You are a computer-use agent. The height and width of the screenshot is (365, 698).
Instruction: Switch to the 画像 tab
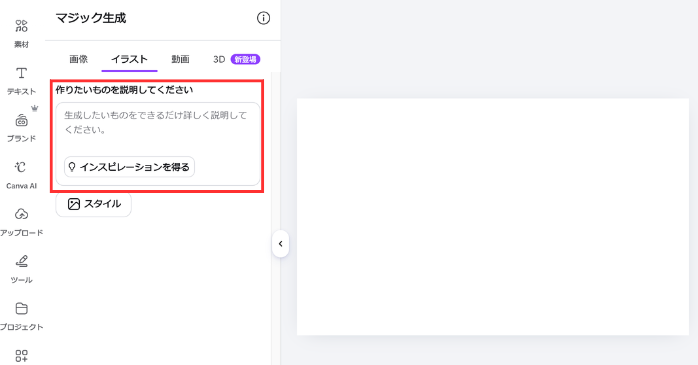point(78,59)
